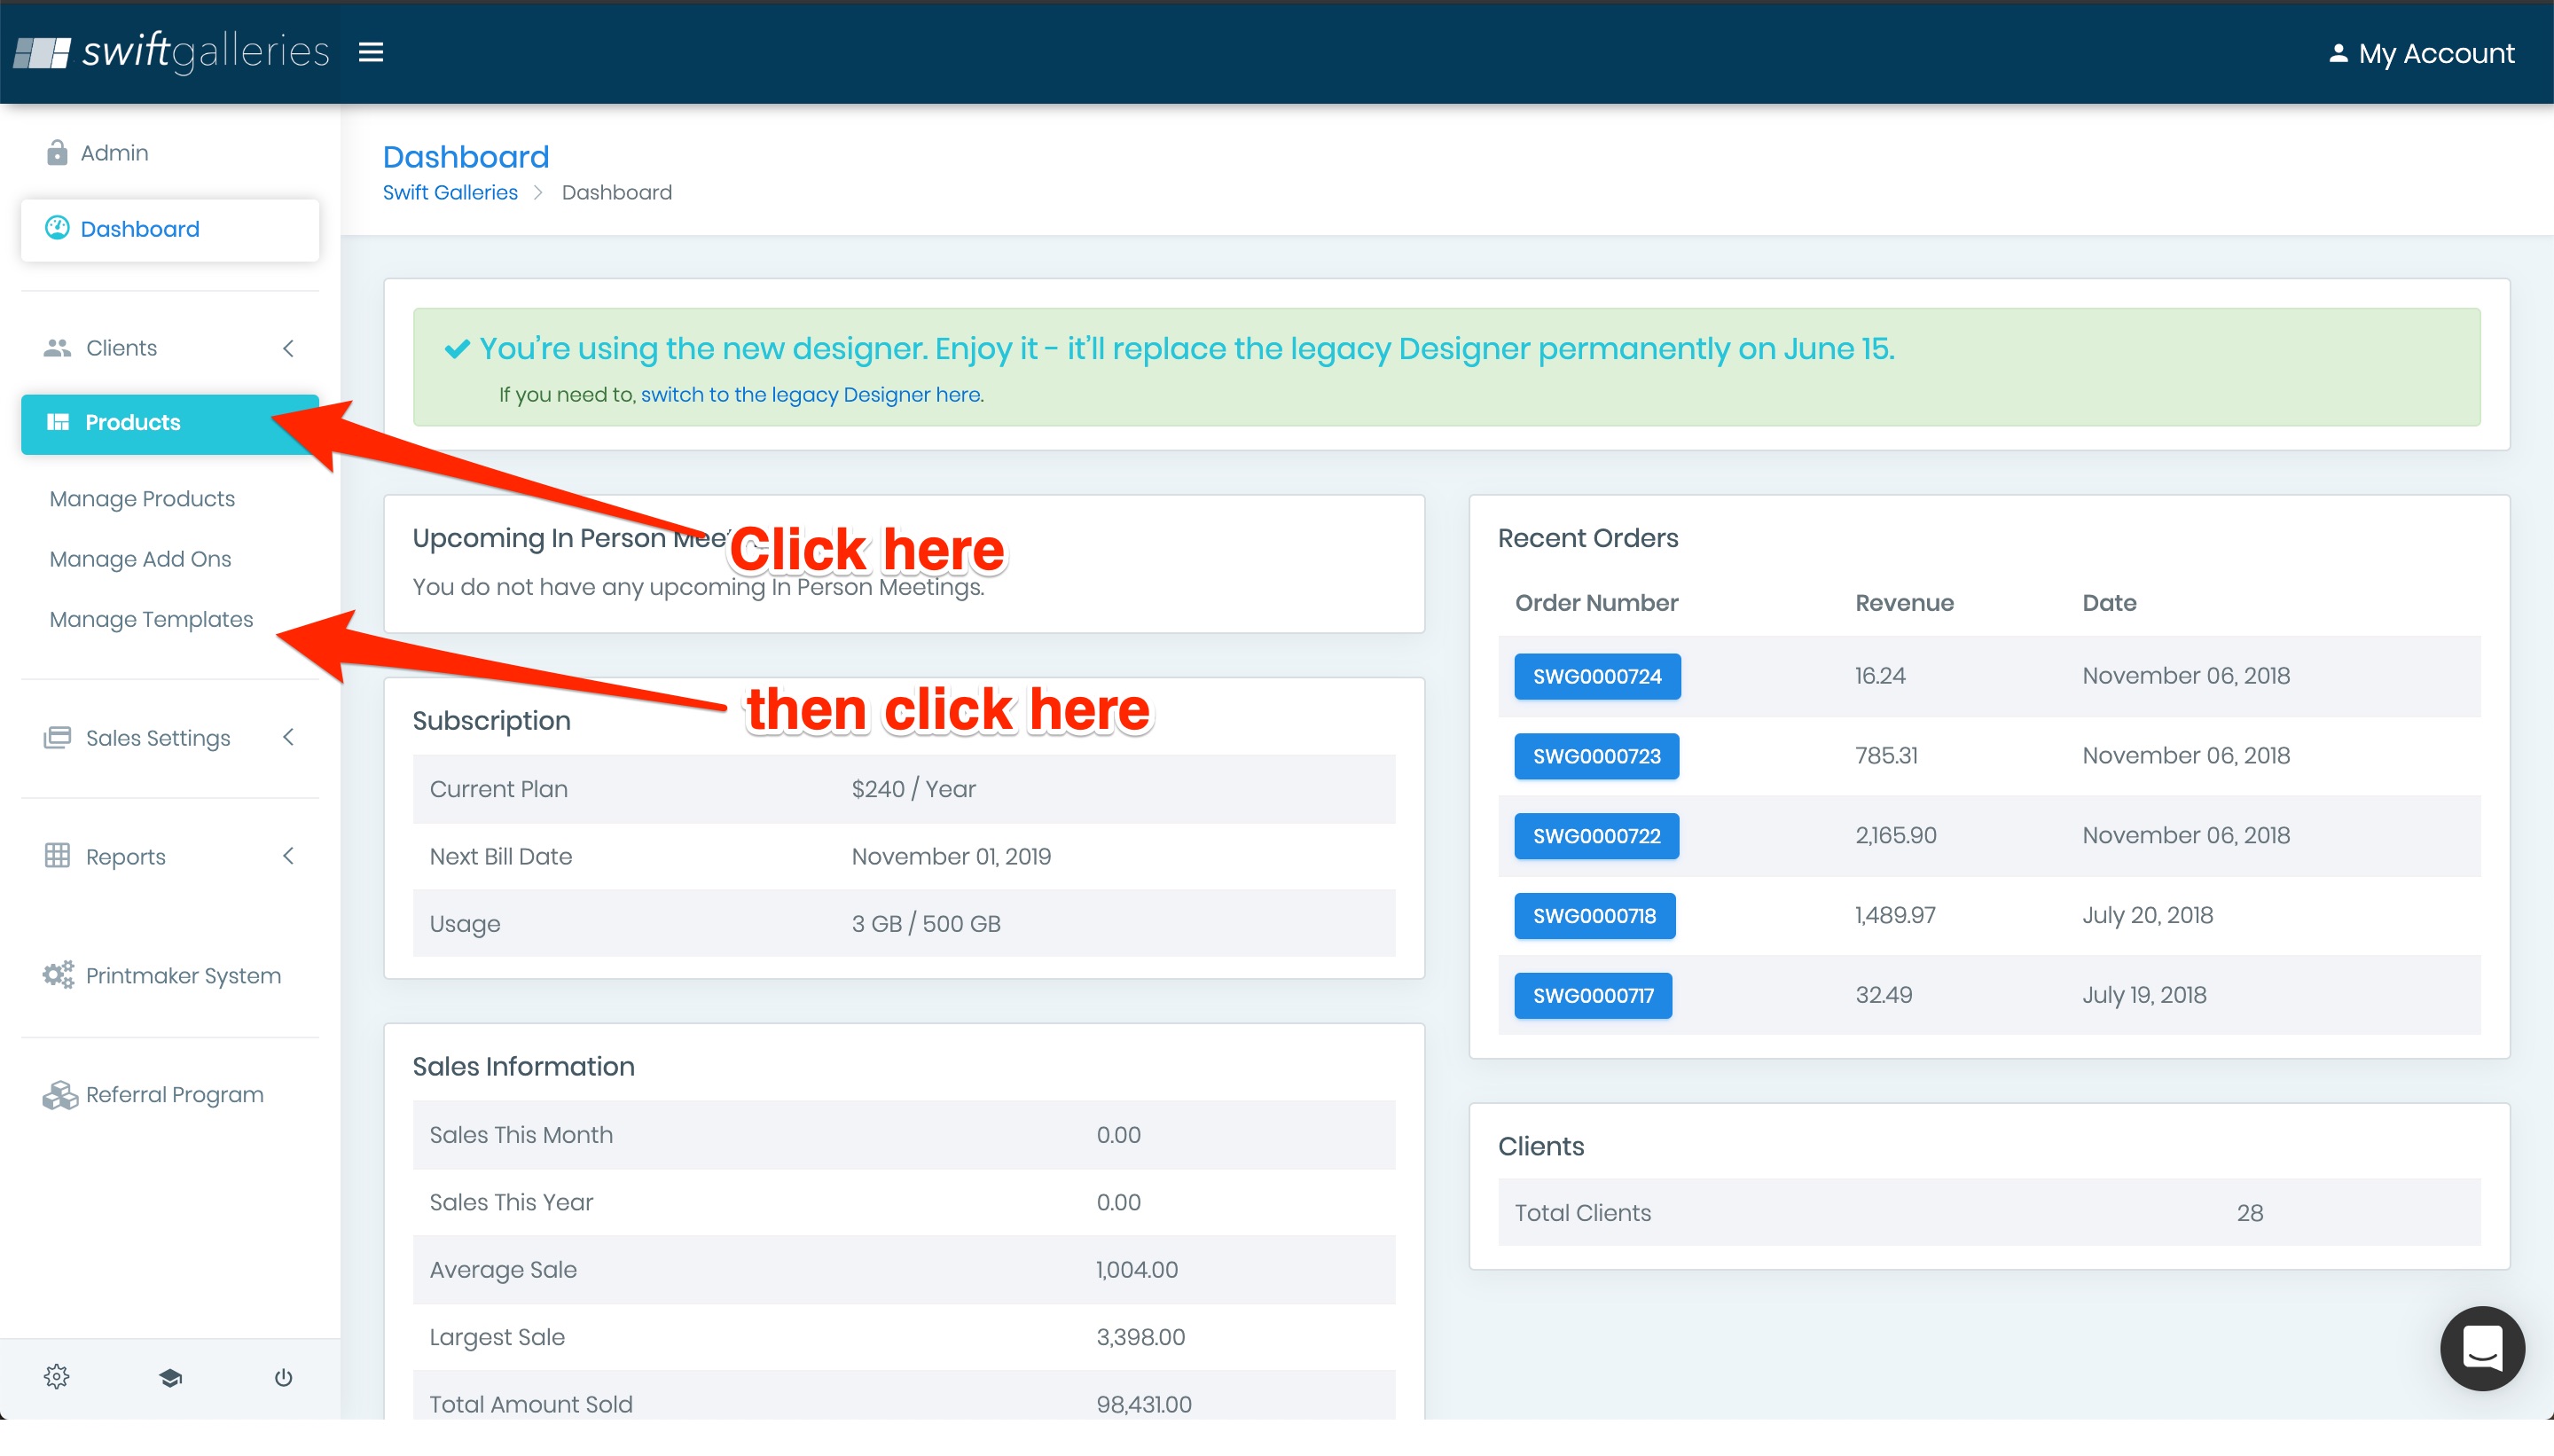Click the $240 / Year plan value

click(913, 789)
